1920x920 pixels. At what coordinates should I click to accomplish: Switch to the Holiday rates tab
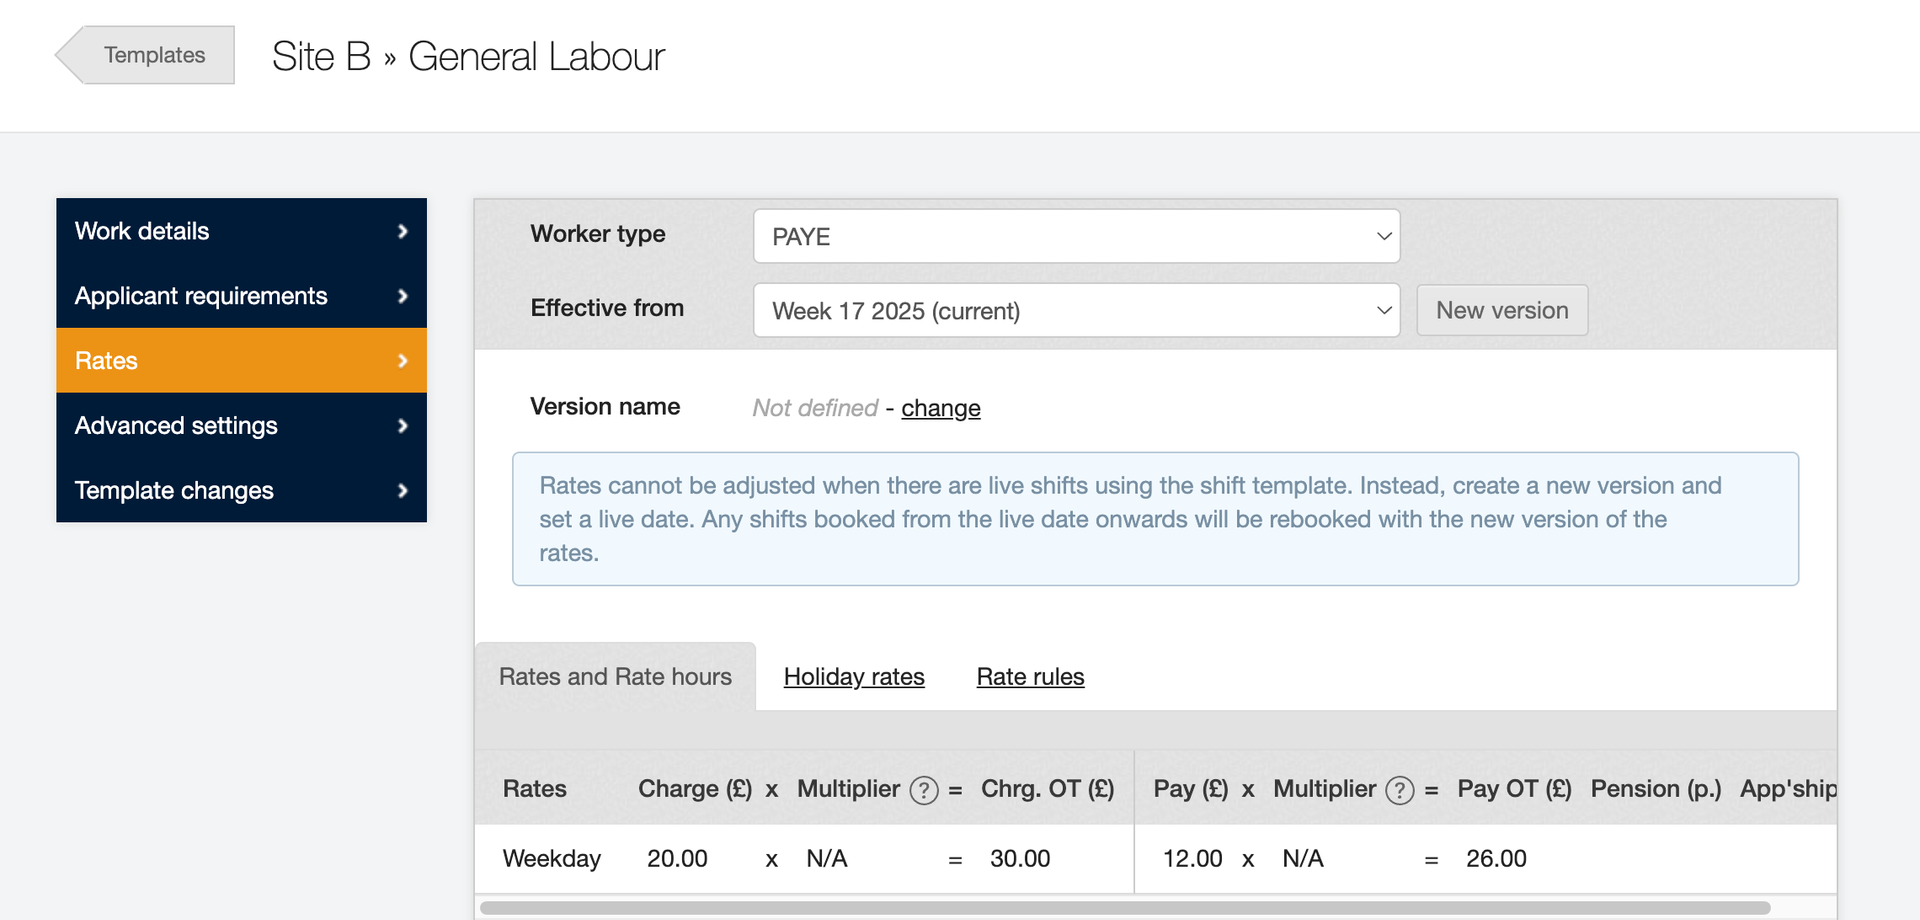[853, 677]
